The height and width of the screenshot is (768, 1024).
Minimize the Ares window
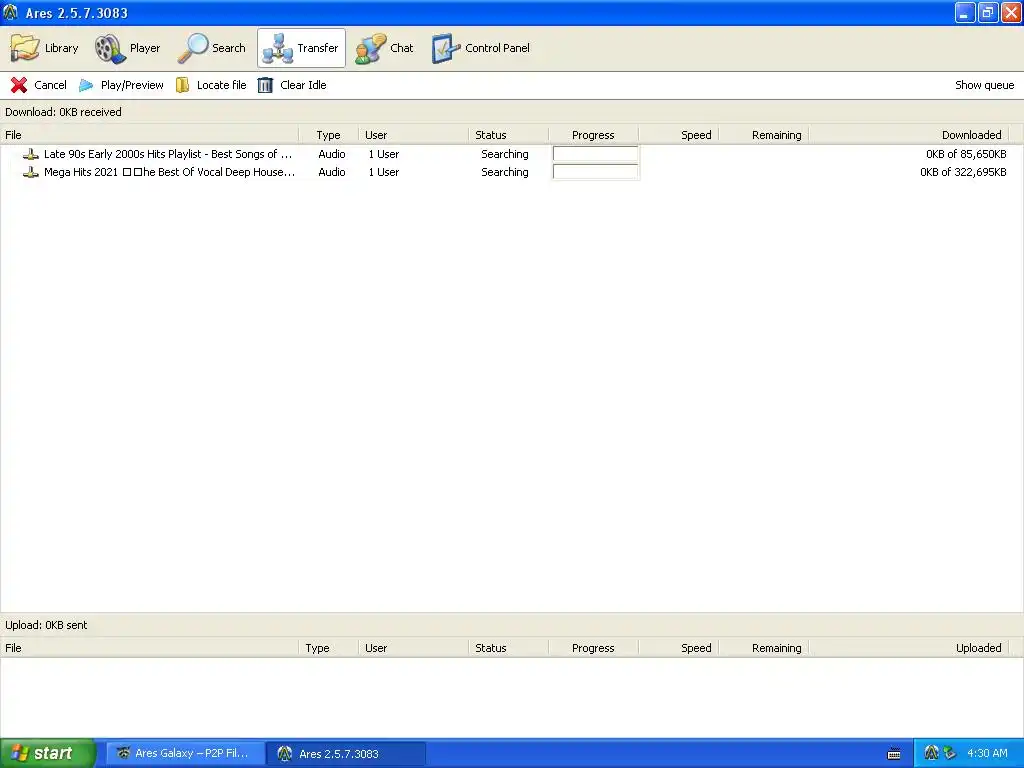point(965,12)
